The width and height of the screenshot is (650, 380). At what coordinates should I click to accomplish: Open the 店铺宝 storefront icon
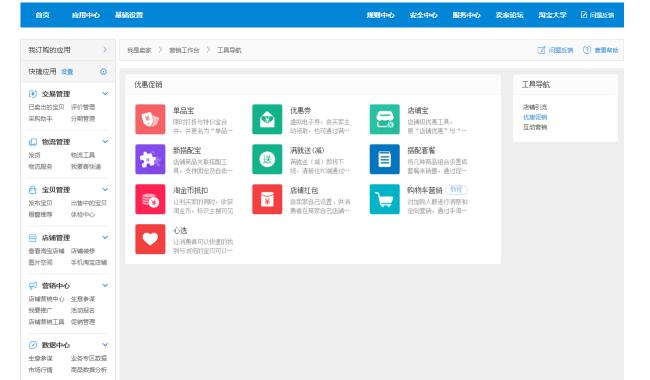click(x=385, y=119)
